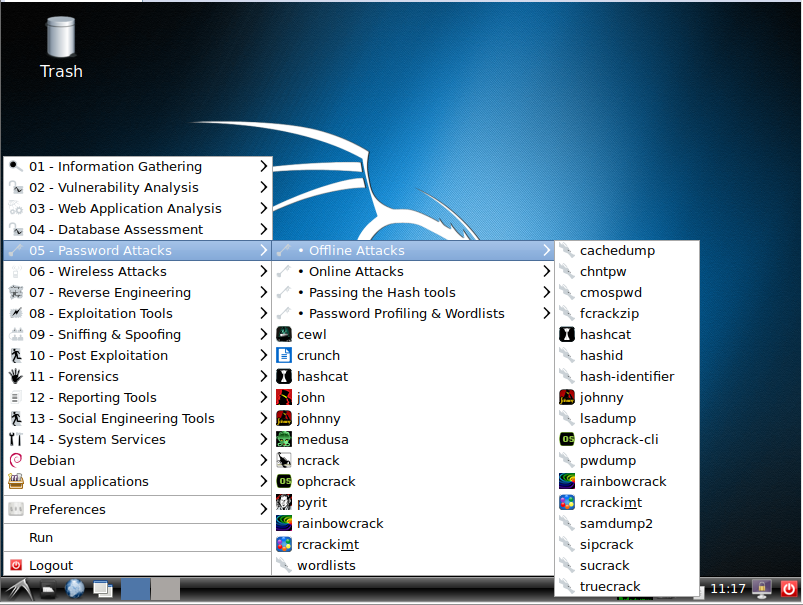Expand 06 - Wireless Attacks arrow
This screenshot has width=803, height=605.
tap(263, 272)
